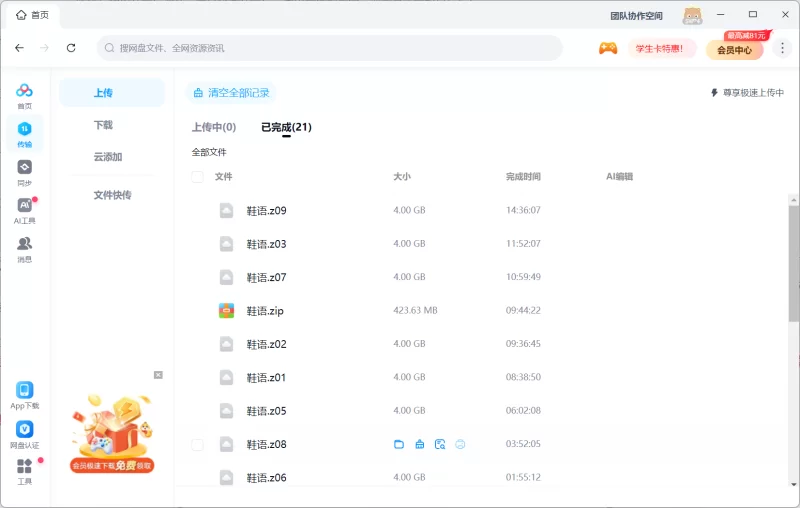Click the file icon of 鞋语.z03
The image size is (800, 508).
[x=227, y=244]
